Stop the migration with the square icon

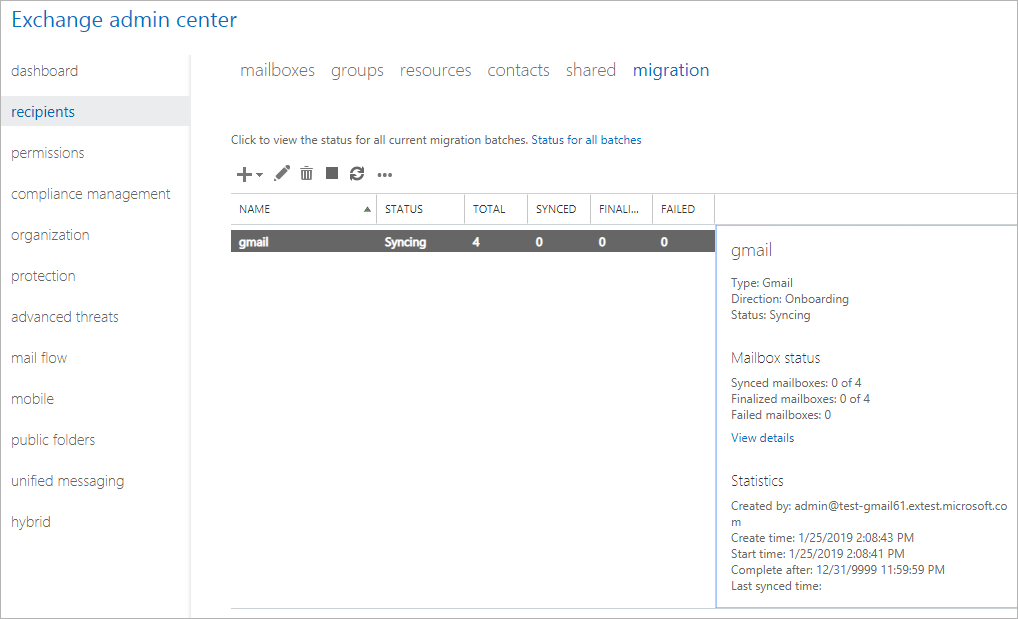coord(332,173)
